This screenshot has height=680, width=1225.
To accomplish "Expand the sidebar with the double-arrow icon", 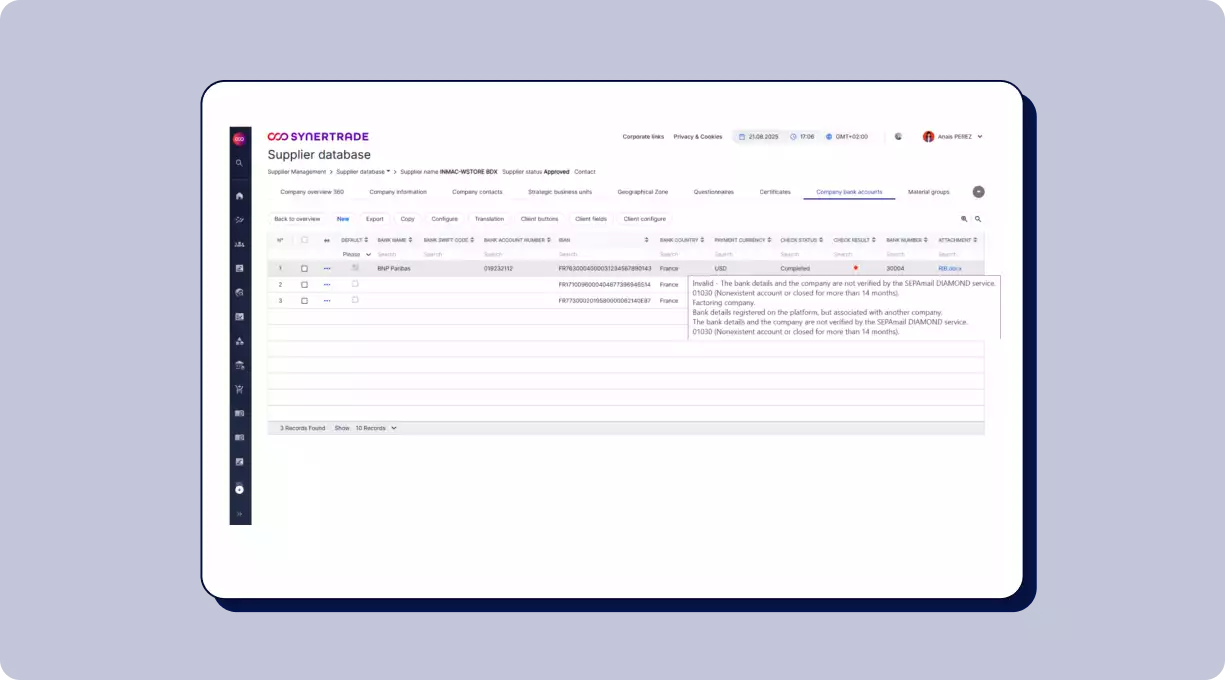I will (239, 514).
